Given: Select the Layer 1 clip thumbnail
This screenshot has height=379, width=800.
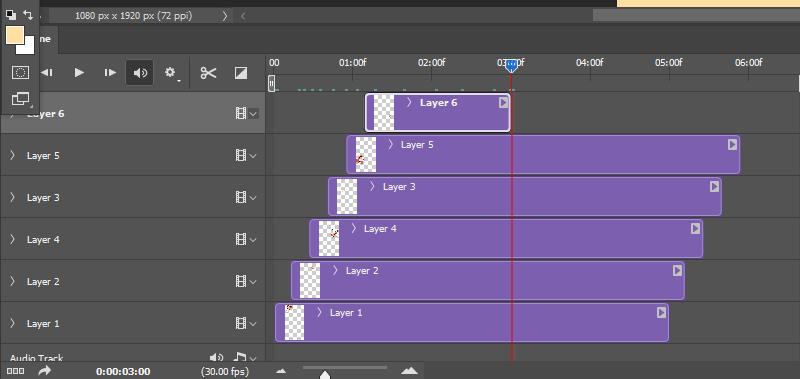Looking at the screenshot, I should [x=294, y=322].
